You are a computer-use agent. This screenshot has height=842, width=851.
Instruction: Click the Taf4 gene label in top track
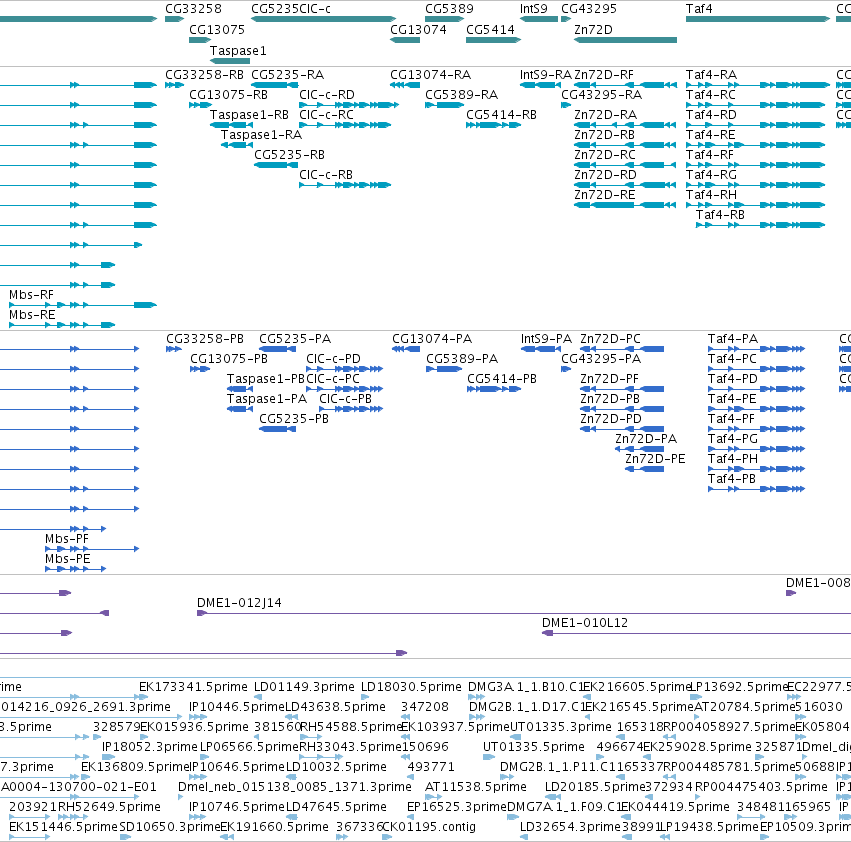(698, 9)
